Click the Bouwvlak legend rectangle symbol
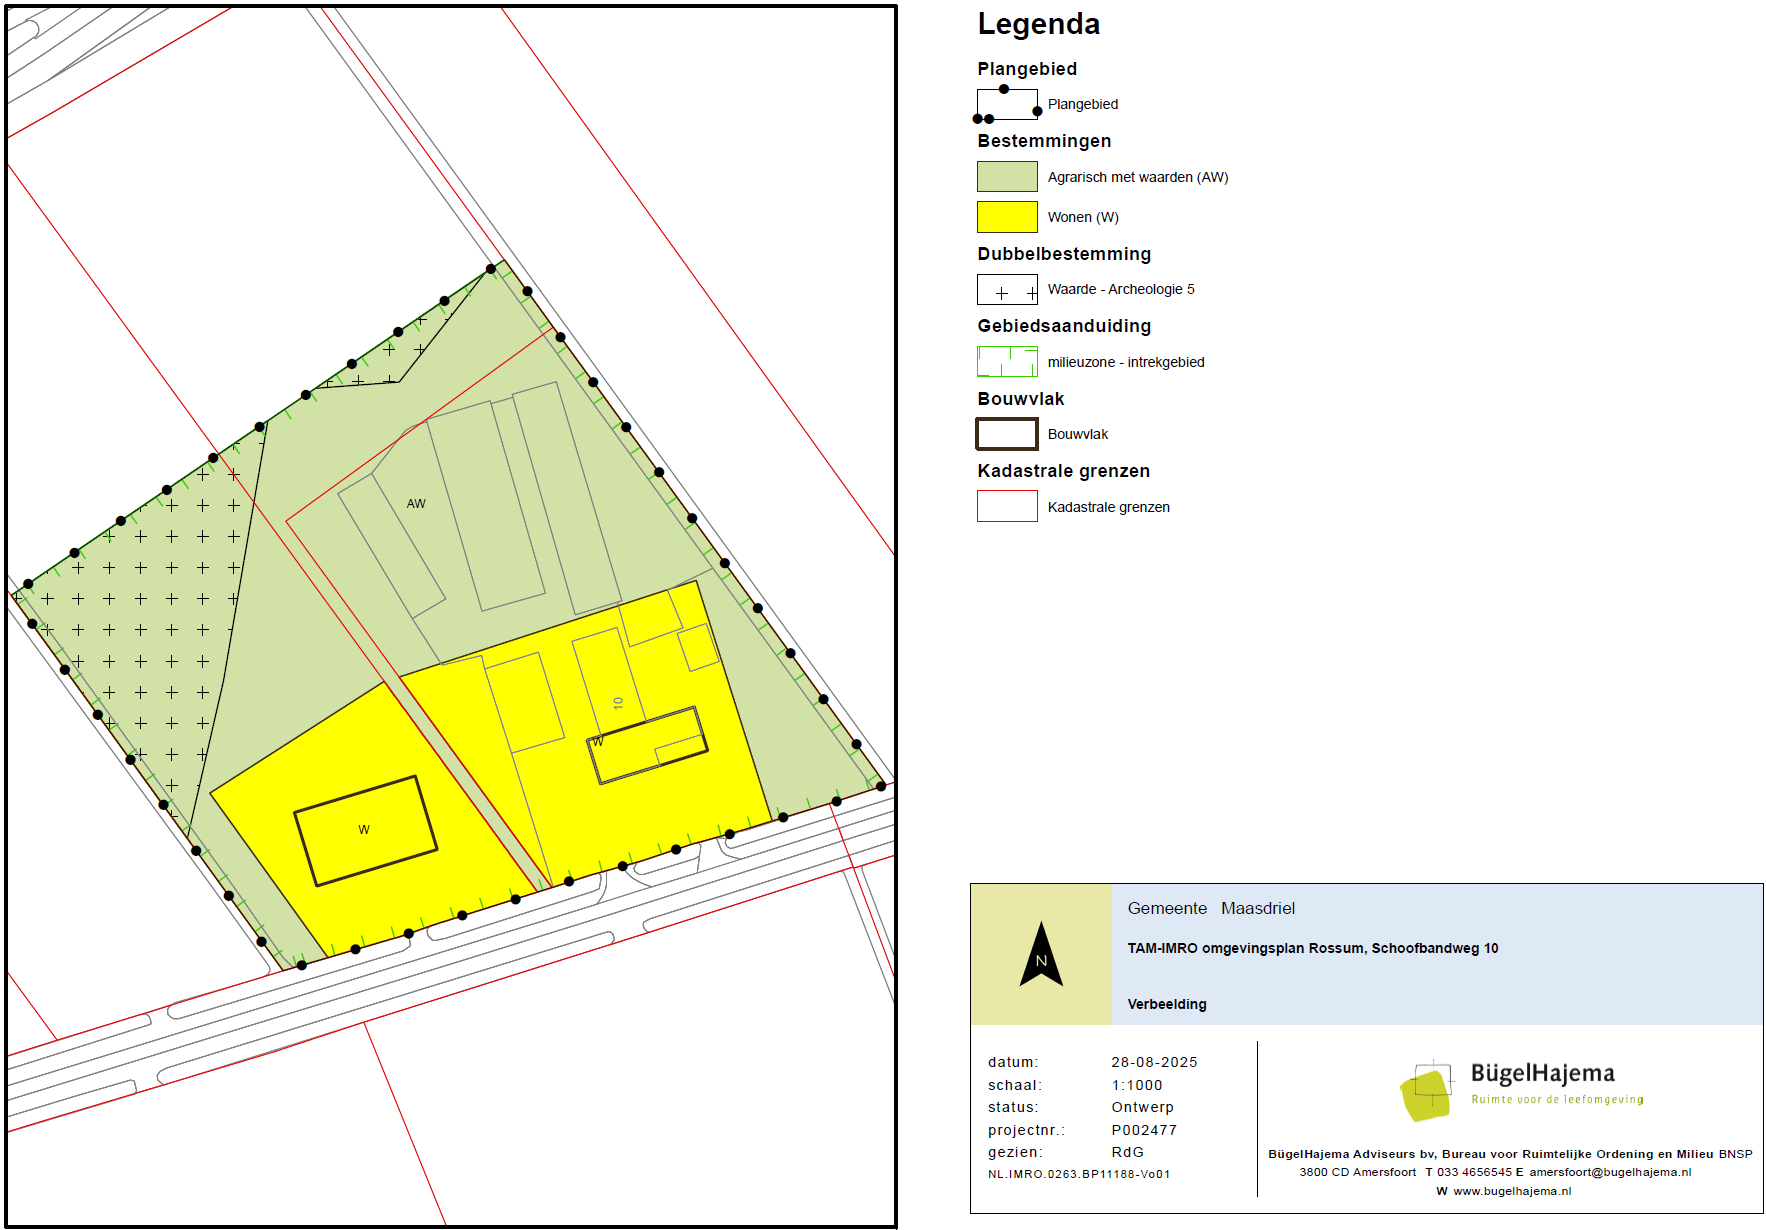This screenshot has width=1766, height=1230. pos(1007,434)
